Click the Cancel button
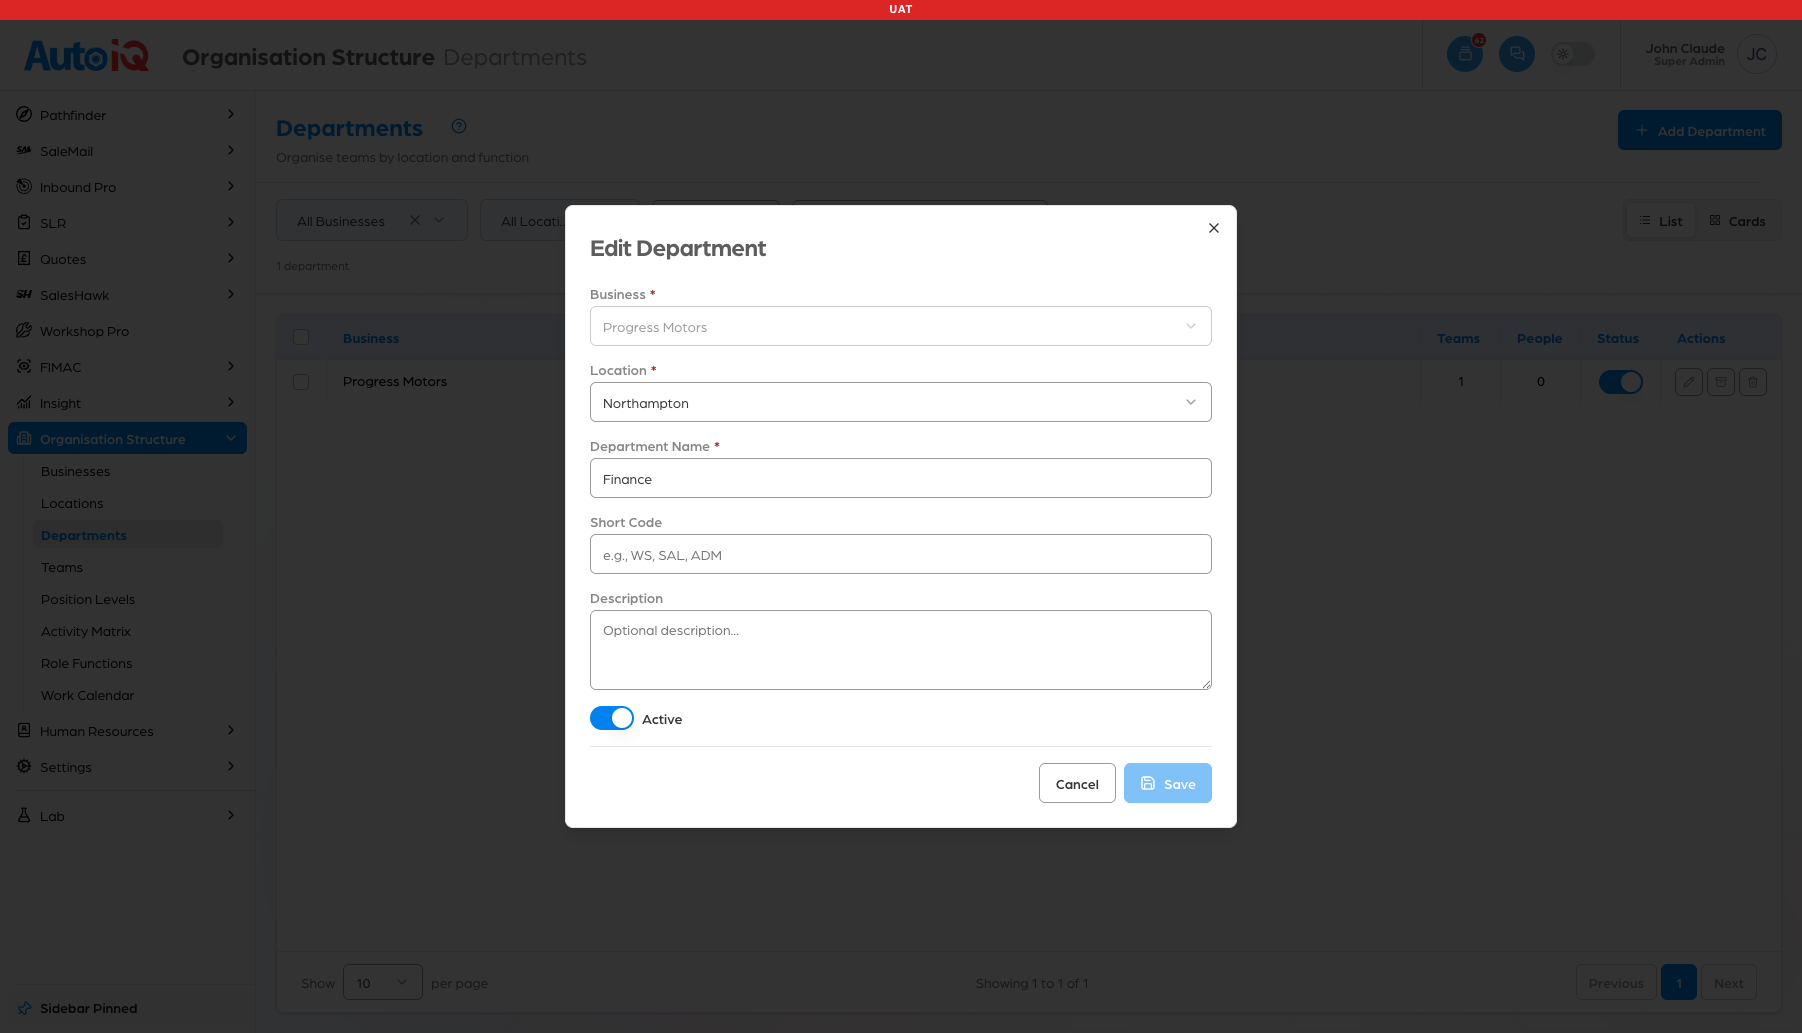Viewport: 1802px width, 1033px height. pyautogui.click(x=1077, y=783)
